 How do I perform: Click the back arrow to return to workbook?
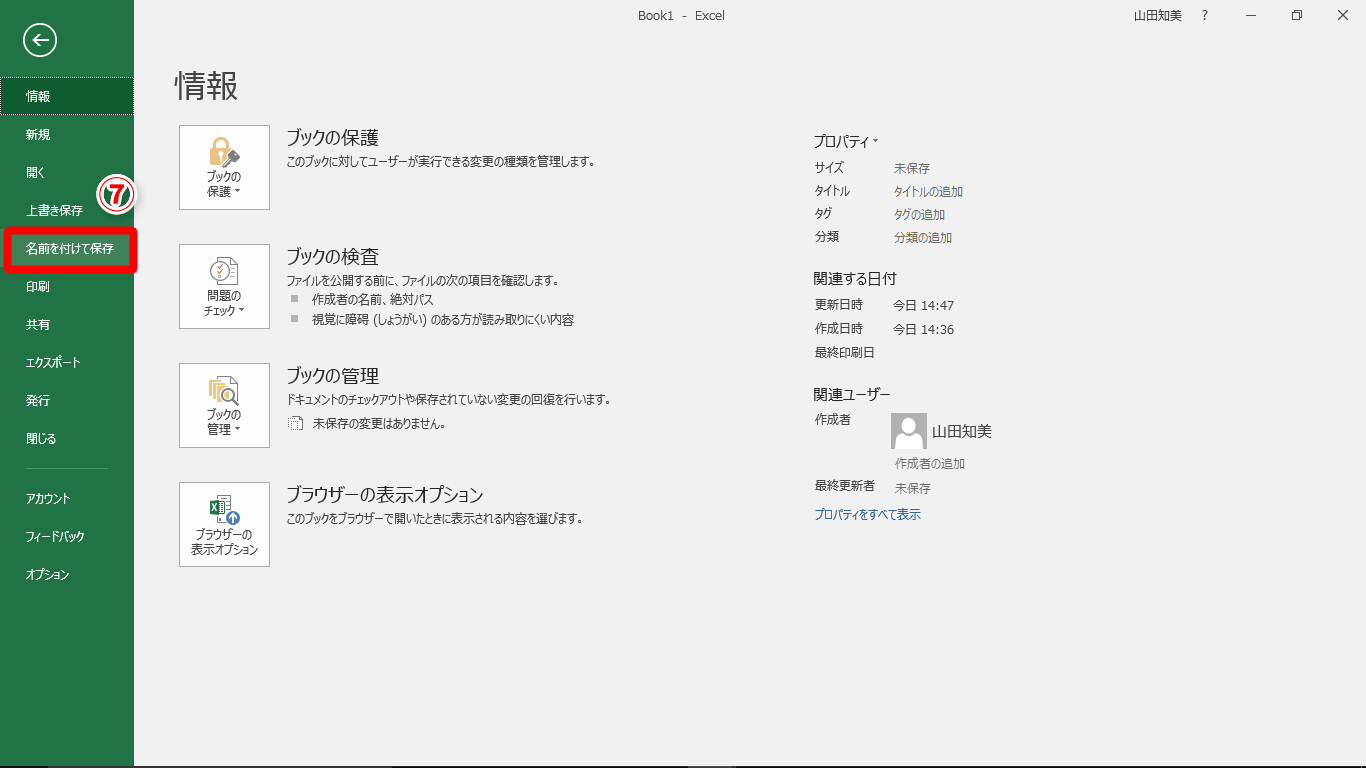click(40, 40)
